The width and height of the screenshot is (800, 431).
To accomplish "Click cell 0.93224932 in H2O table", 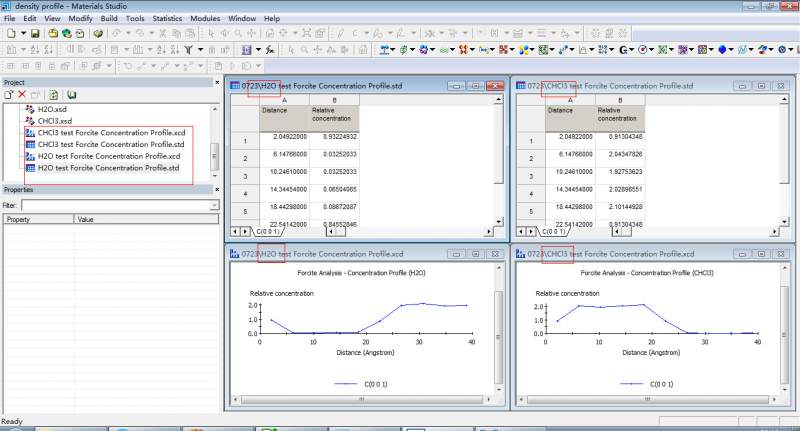I will (x=334, y=141).
